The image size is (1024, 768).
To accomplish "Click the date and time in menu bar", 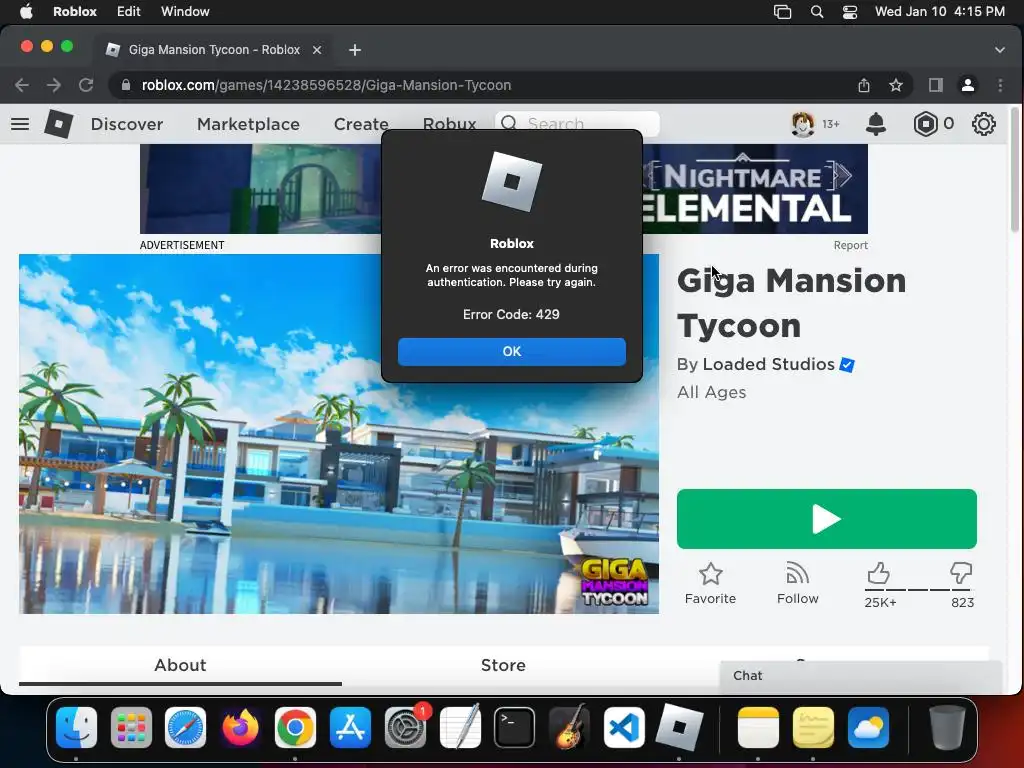I will point(939,11).
